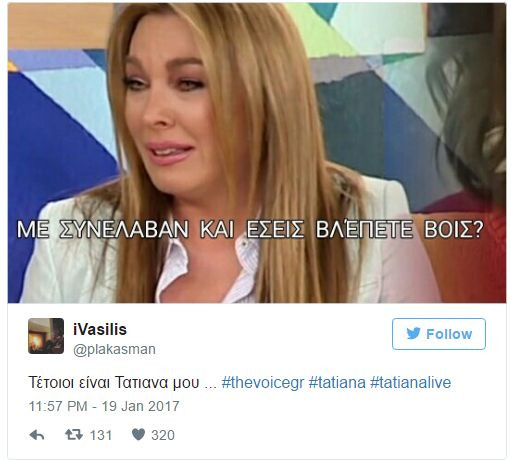Open the #tatiana hashtag
This screenshot has height=460, width=511.
pos(337,382)
